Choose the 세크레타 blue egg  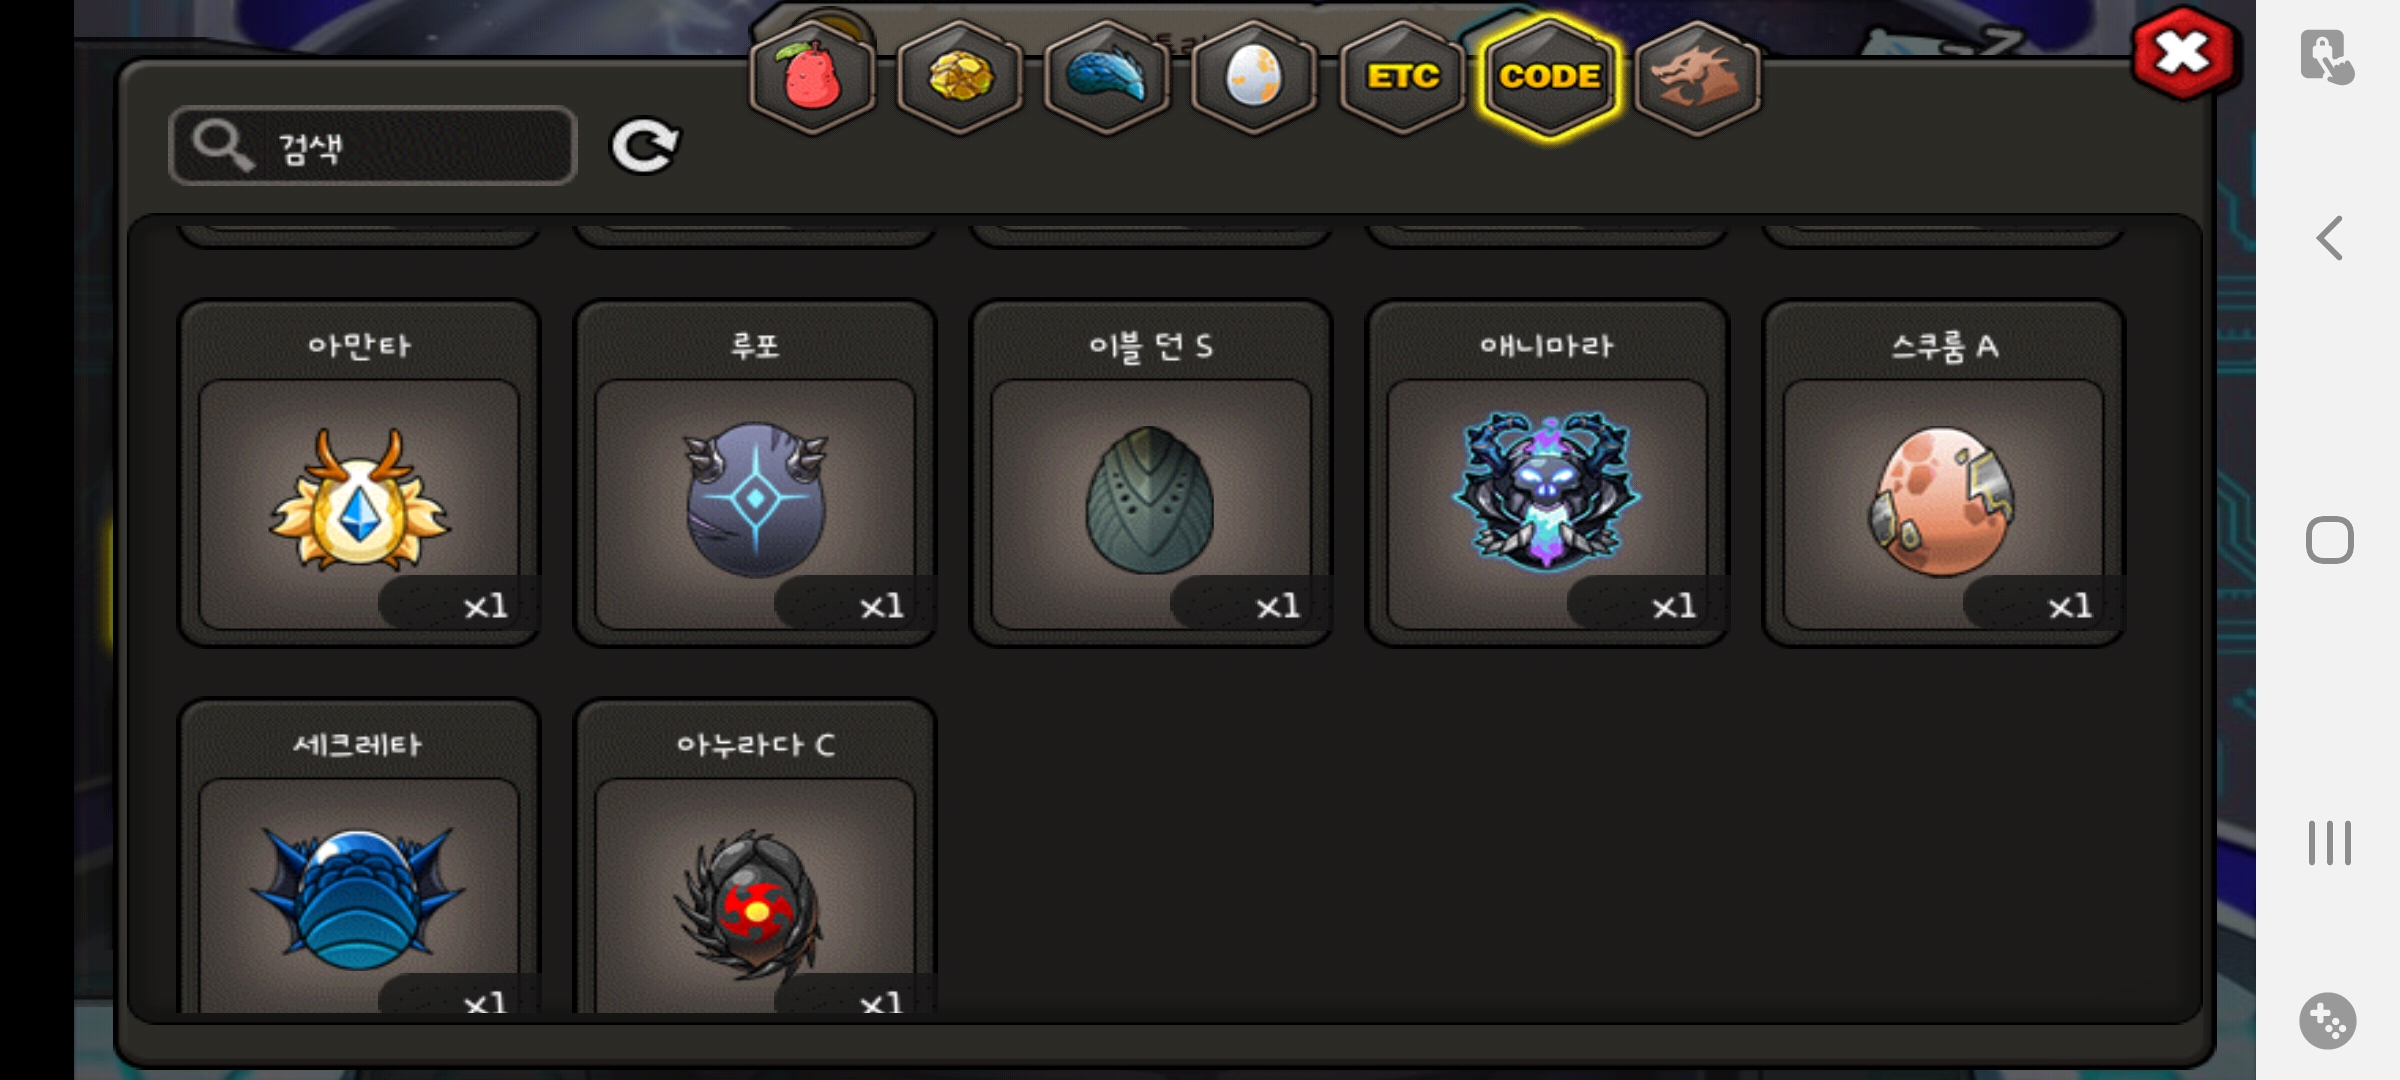359,857
